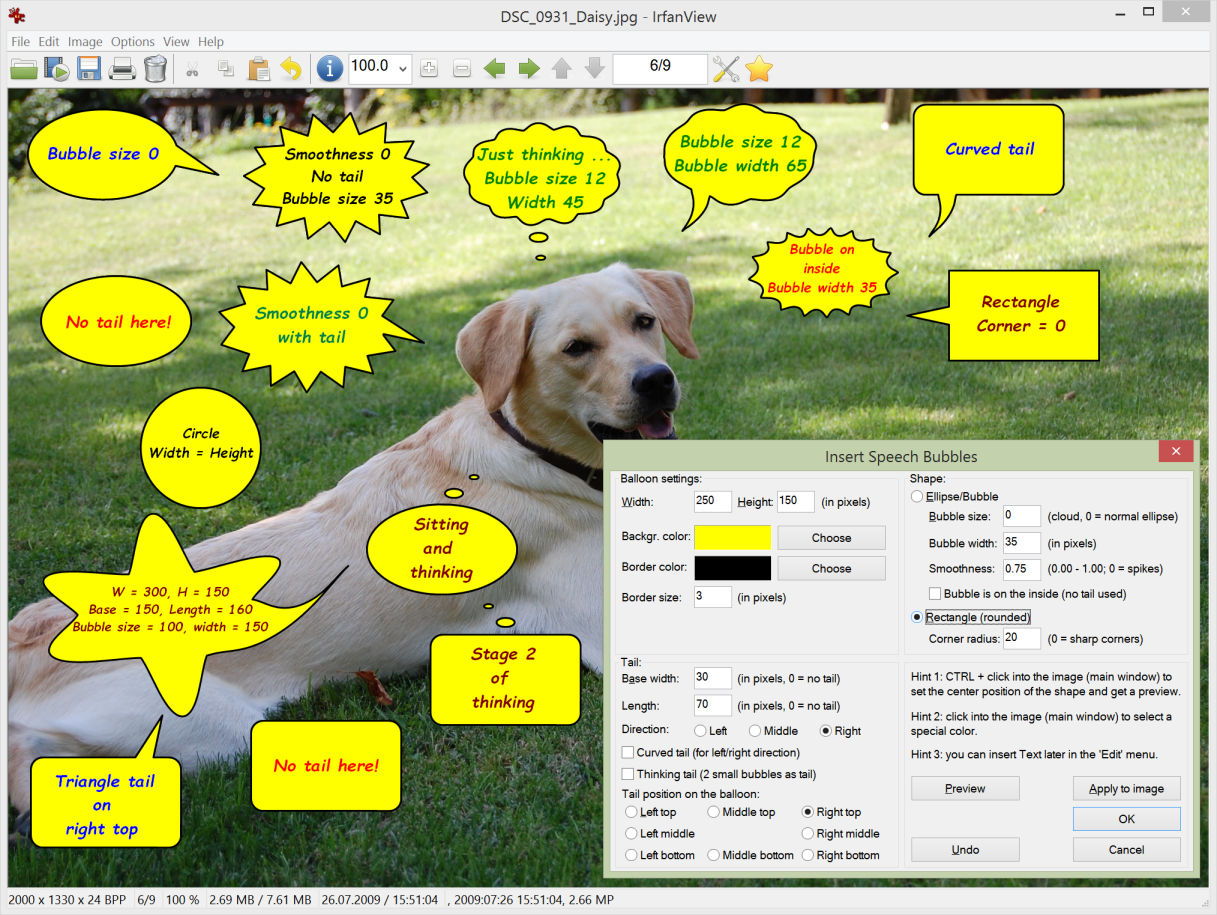
Task: Check Thinking tail (2 small bubbles as tail)
Action: 629,774
